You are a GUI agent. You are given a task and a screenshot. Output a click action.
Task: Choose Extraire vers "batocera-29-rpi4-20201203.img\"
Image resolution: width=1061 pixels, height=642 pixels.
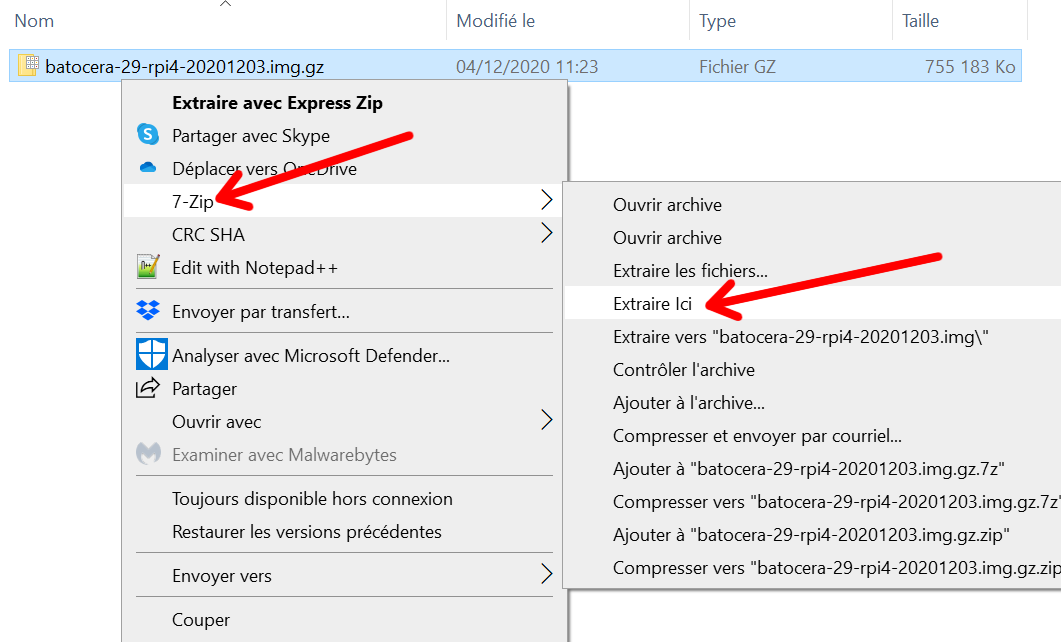tap(800, 337)
